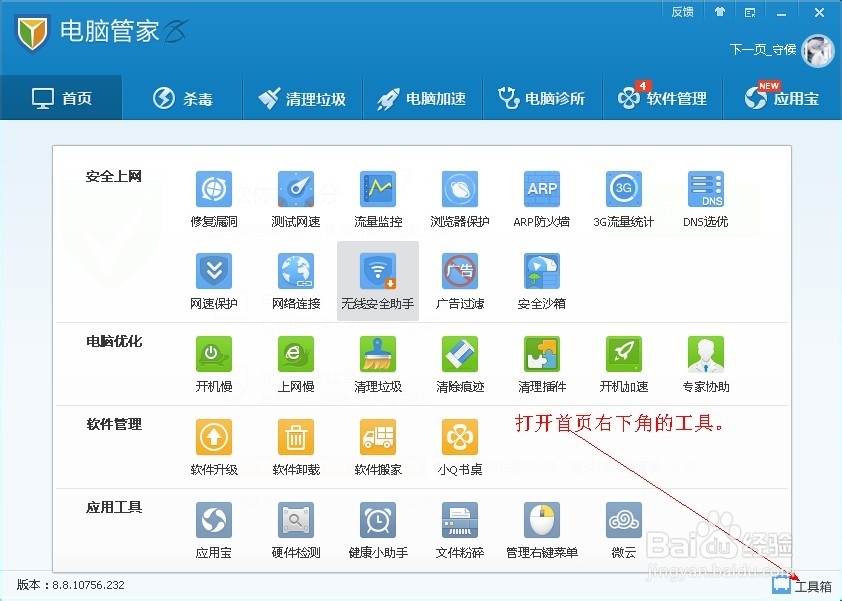842x601 pixels.
Task: Open the ARP防火墙 tool
Action: 542,199
